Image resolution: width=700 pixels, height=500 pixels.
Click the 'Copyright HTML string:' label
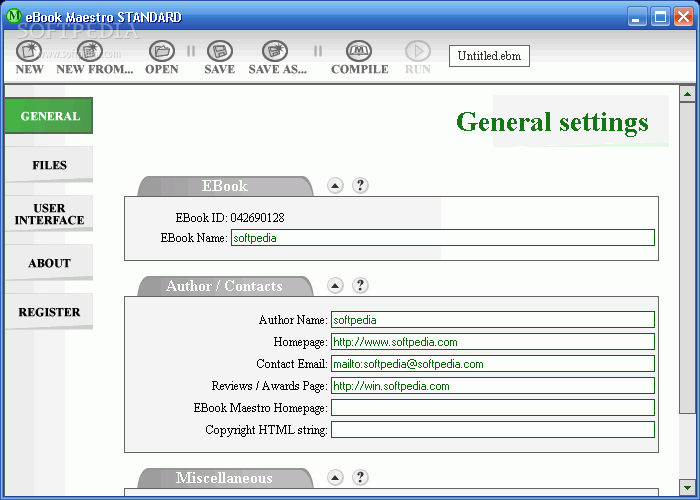click(x=267, y=430)
